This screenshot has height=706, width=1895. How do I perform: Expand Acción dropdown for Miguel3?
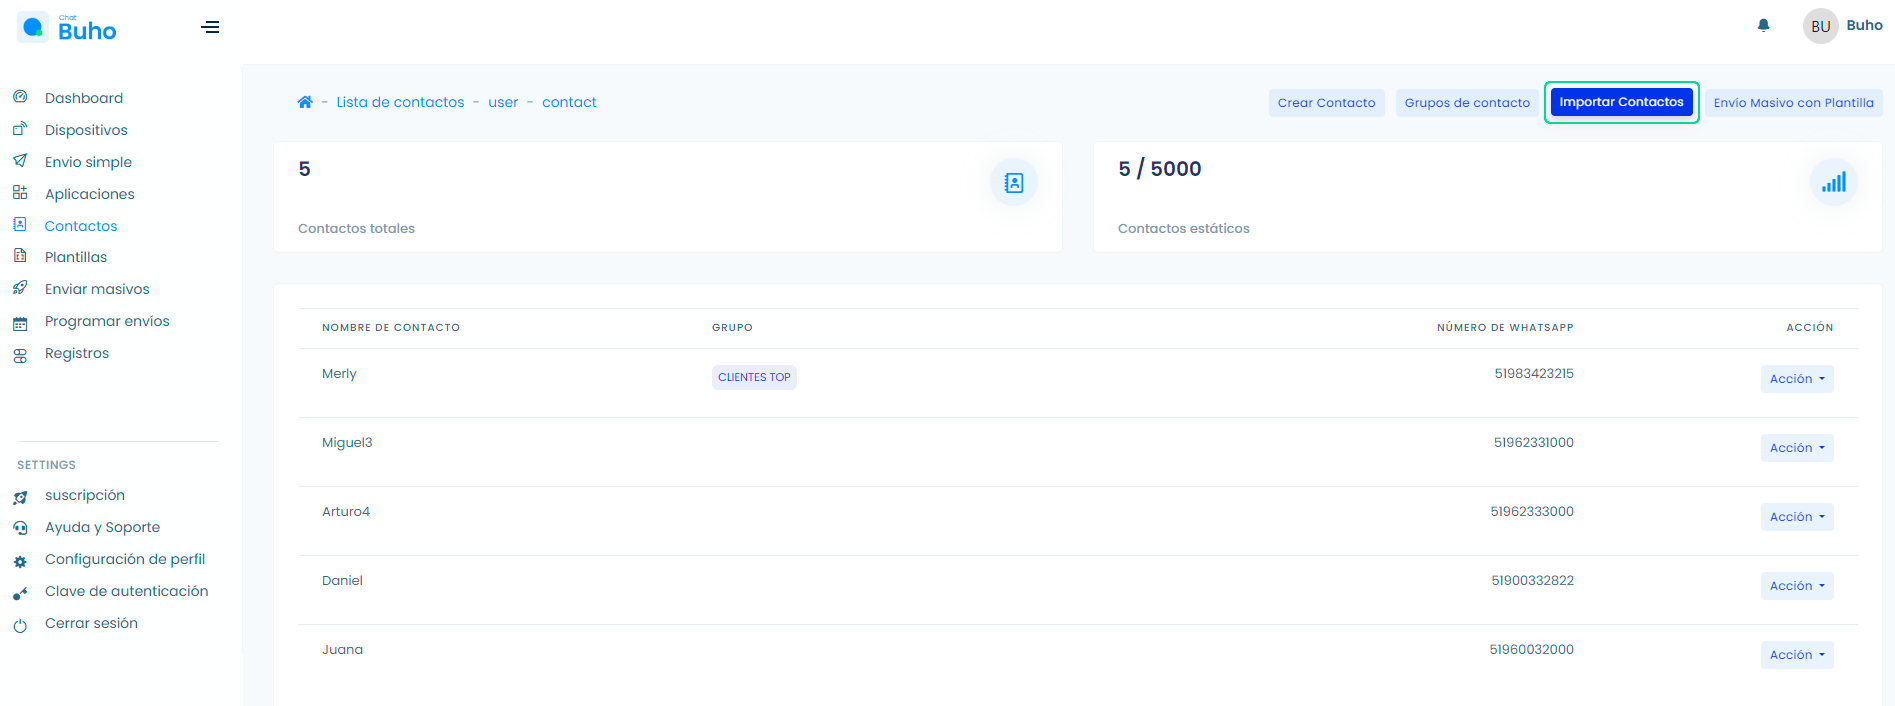pos(1796,448)
